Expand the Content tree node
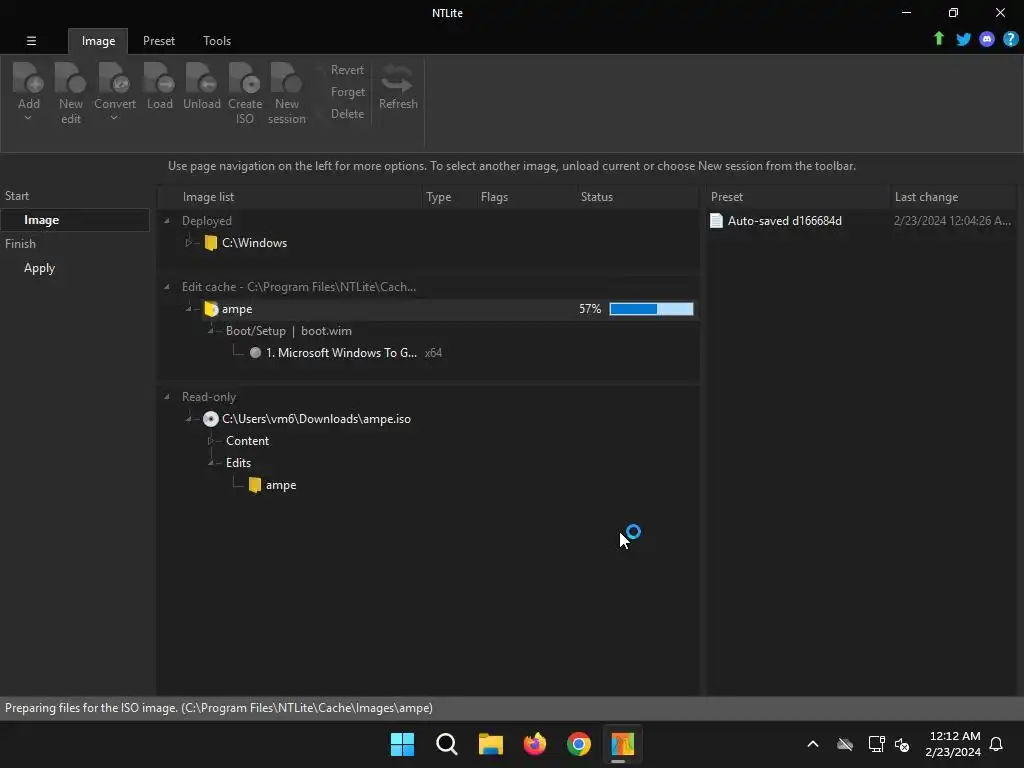Viewport: 1024px width, 768px height. pyautogui.click(x=211, y=441)
